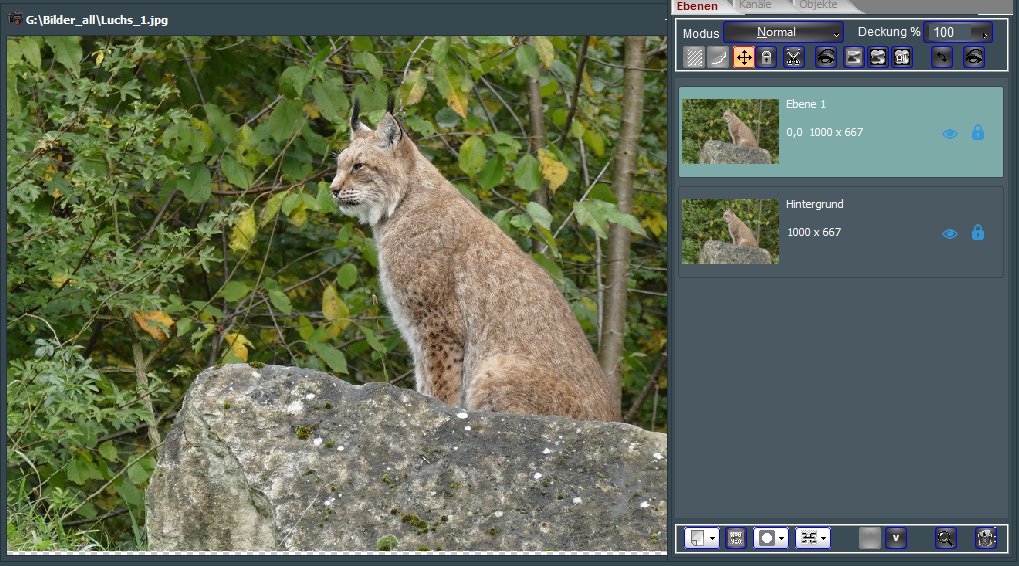
Task: Select the Hintergrund layer thumbnail
Action: [x=730, y=231]
